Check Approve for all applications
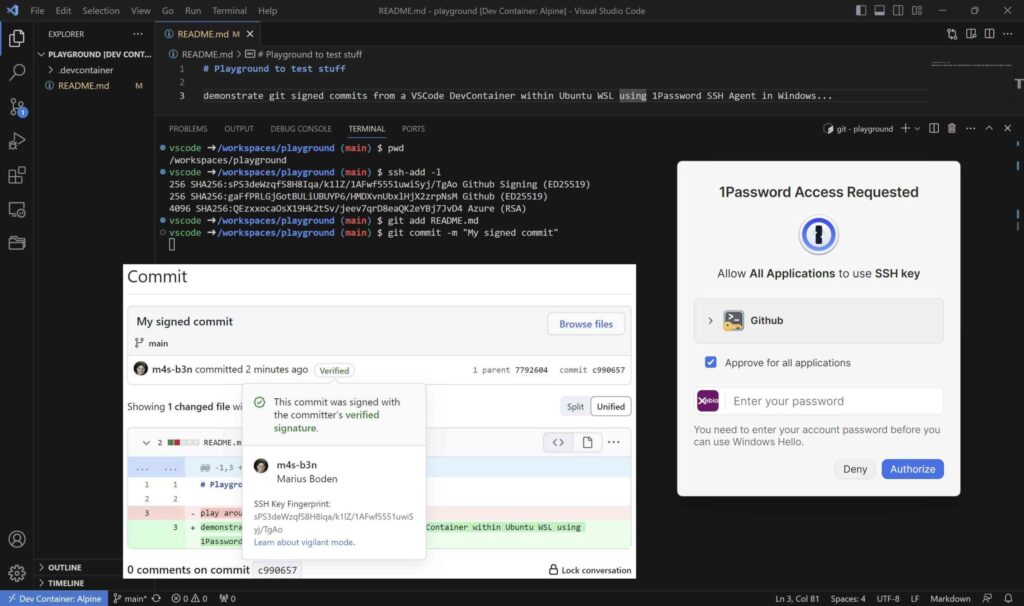 tap(711, 363)
